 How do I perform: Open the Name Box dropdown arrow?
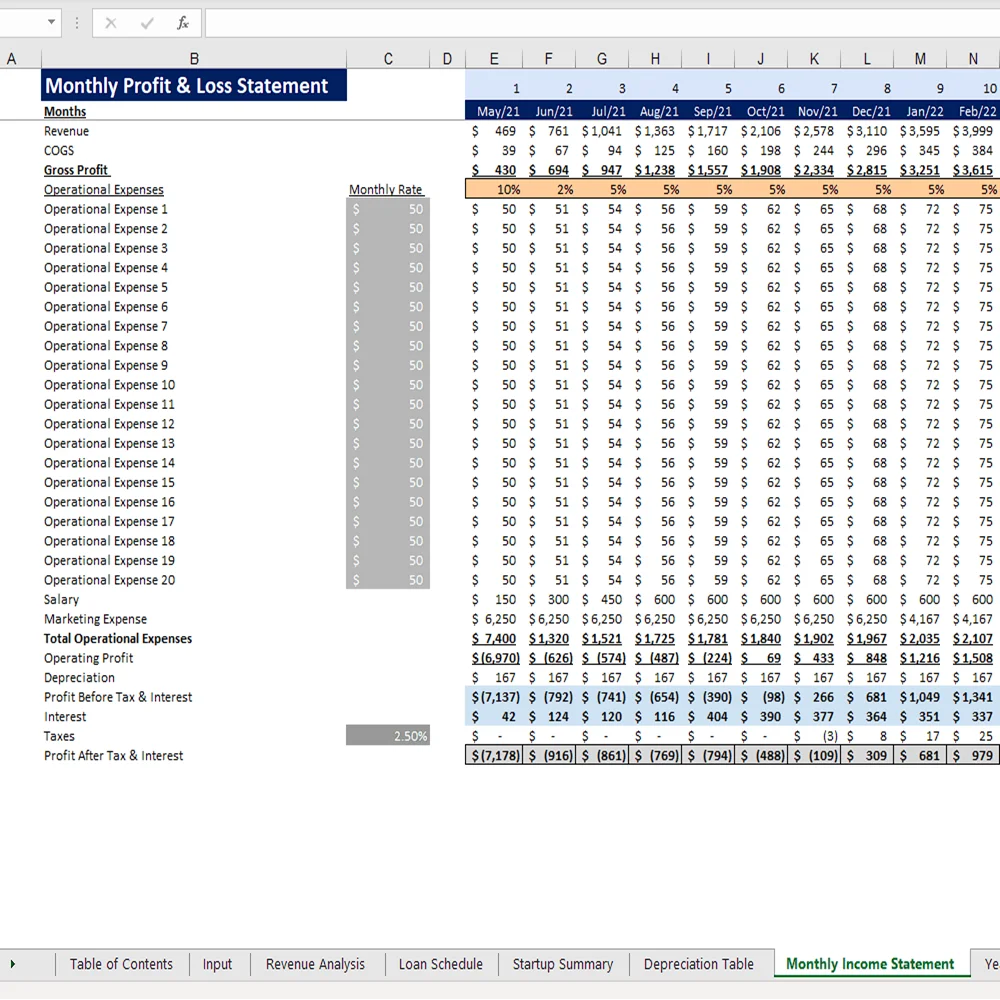pos(51,23)
